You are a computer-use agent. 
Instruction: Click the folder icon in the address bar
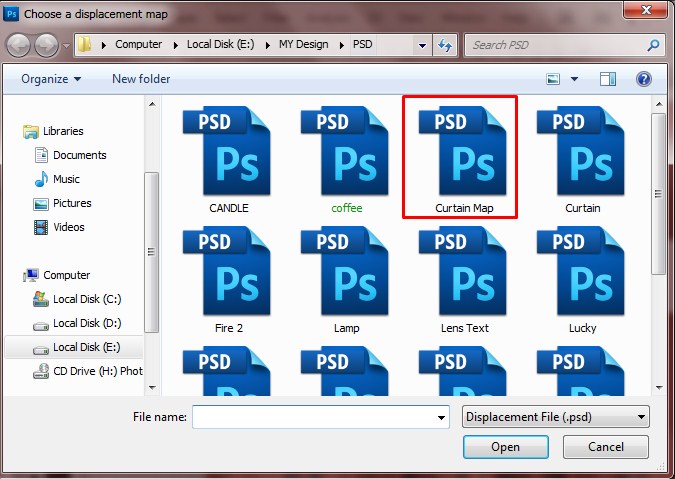(85, 44)
